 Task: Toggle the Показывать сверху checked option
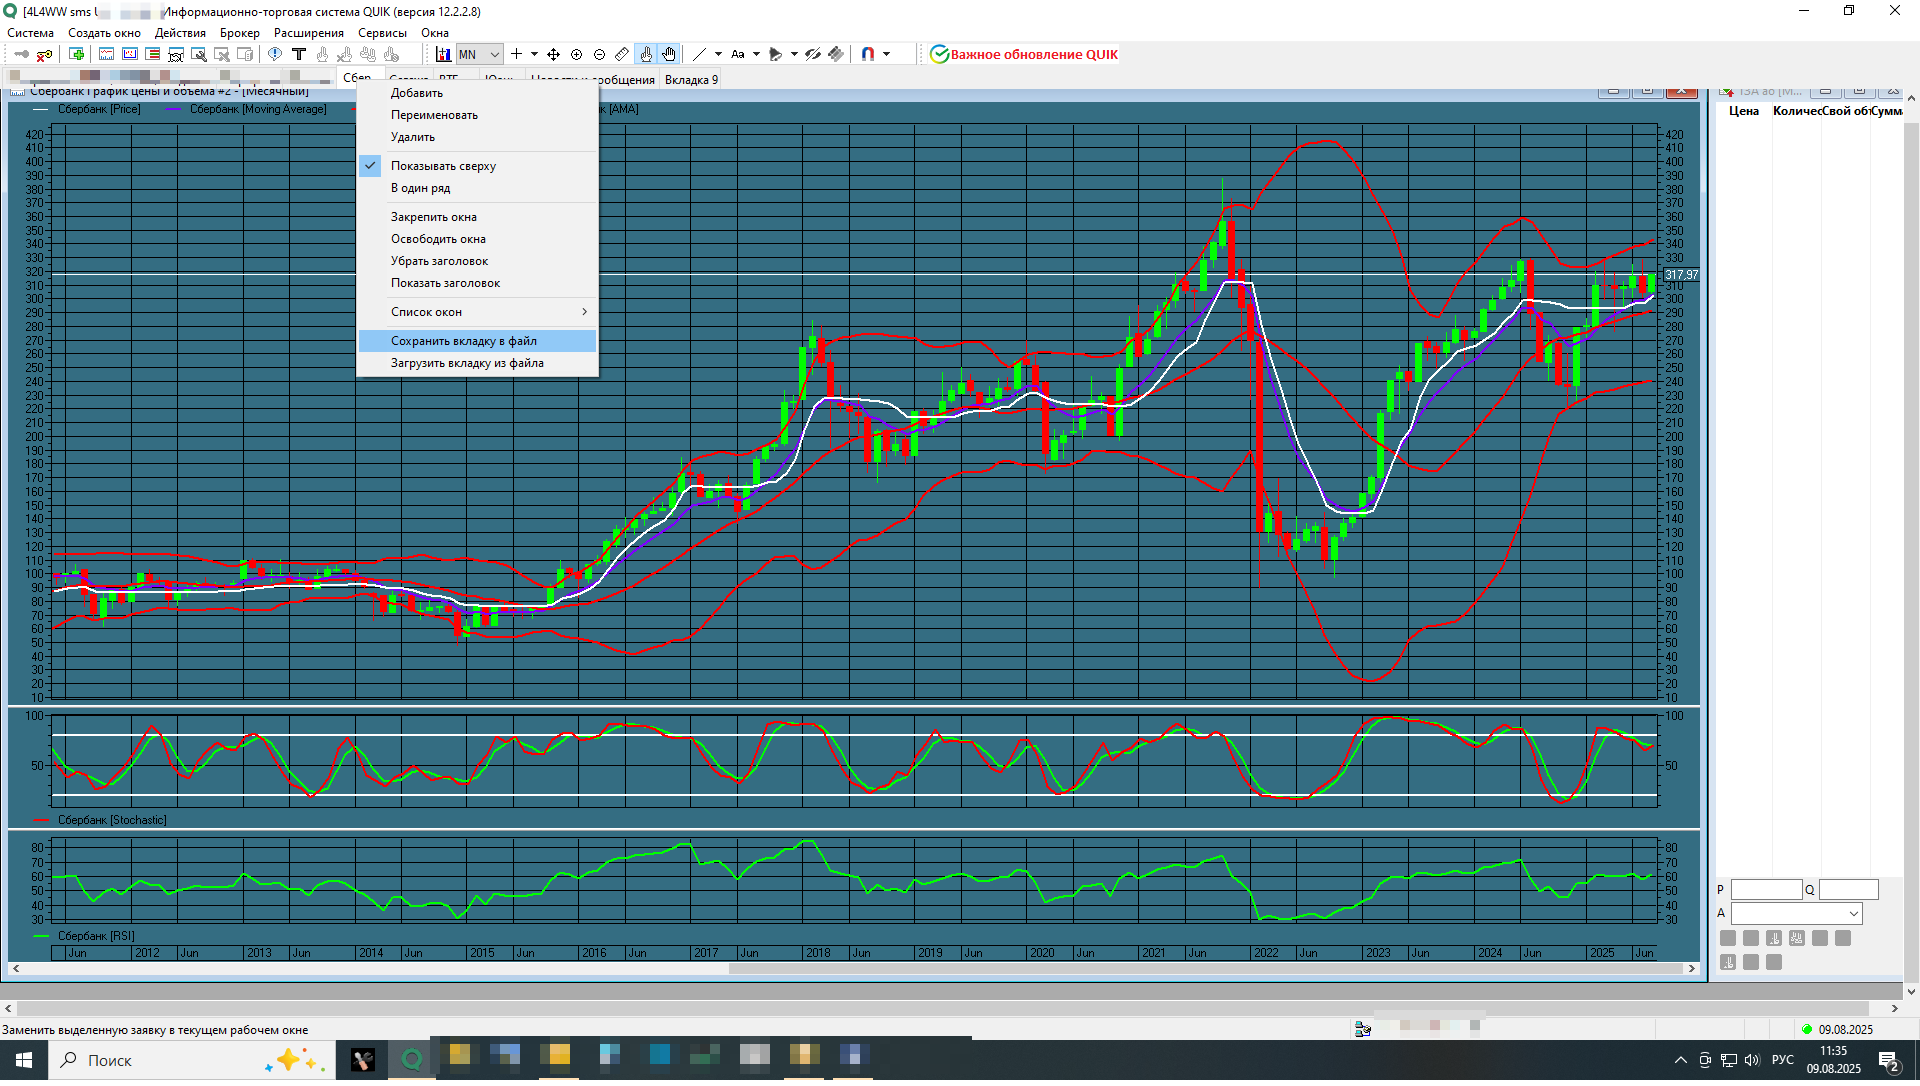(x=443, y=166)
